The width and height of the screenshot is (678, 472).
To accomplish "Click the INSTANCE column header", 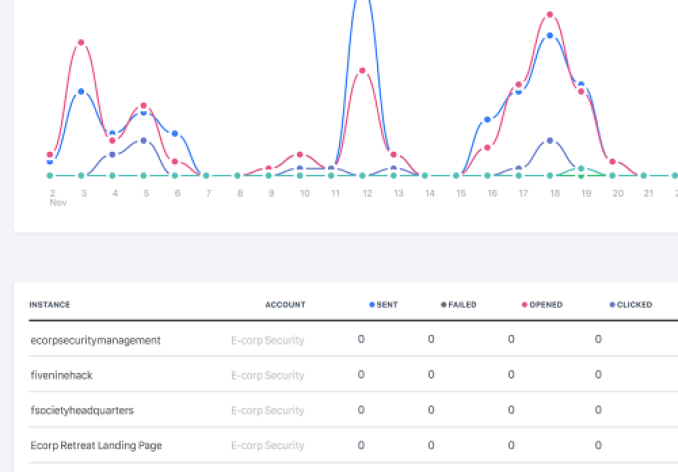I will 50,305.
